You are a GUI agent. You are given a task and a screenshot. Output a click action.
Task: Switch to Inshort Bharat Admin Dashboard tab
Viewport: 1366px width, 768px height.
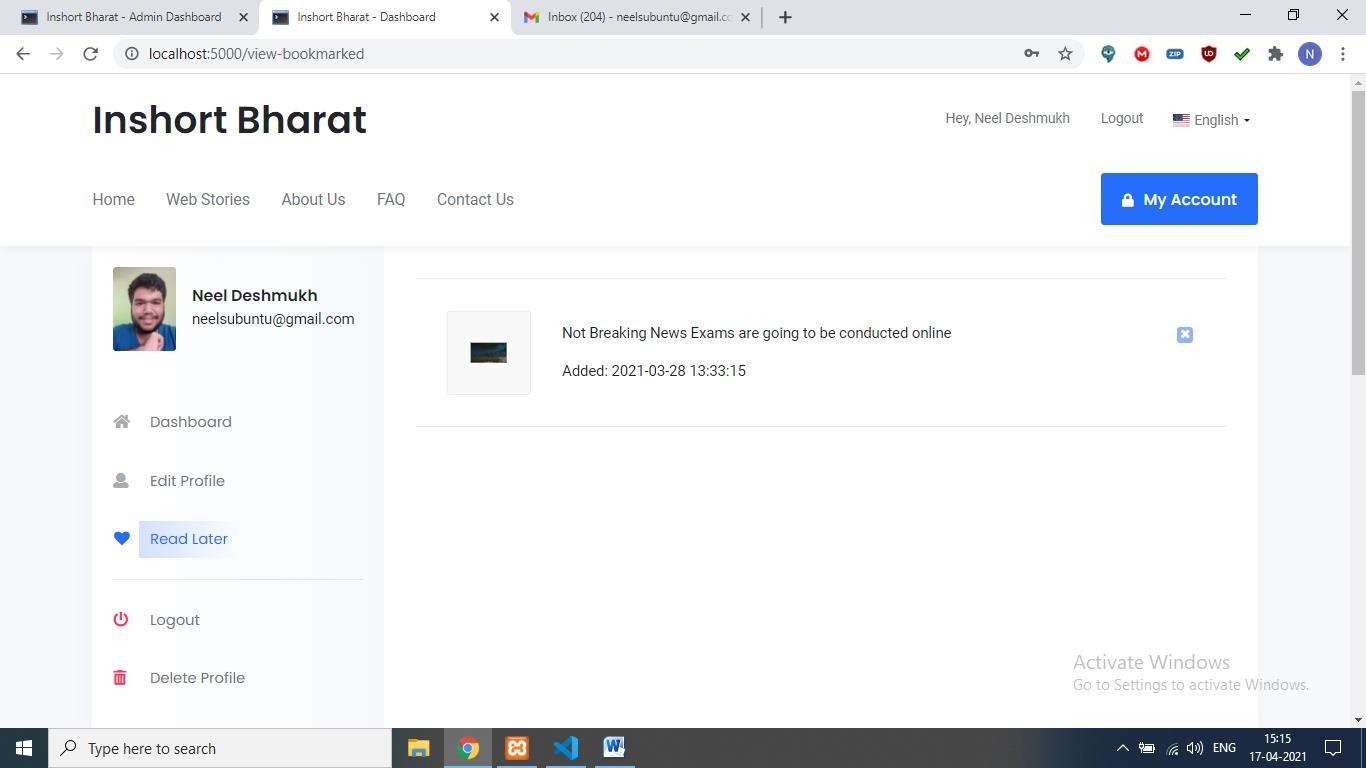tap(134, 17)
